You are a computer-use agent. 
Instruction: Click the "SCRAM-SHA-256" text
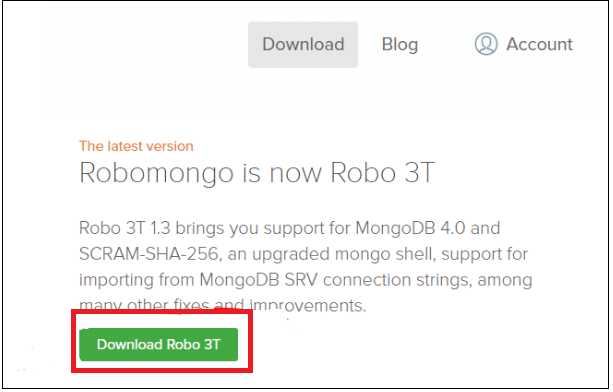pyautogui.click(x=148, y=254)
